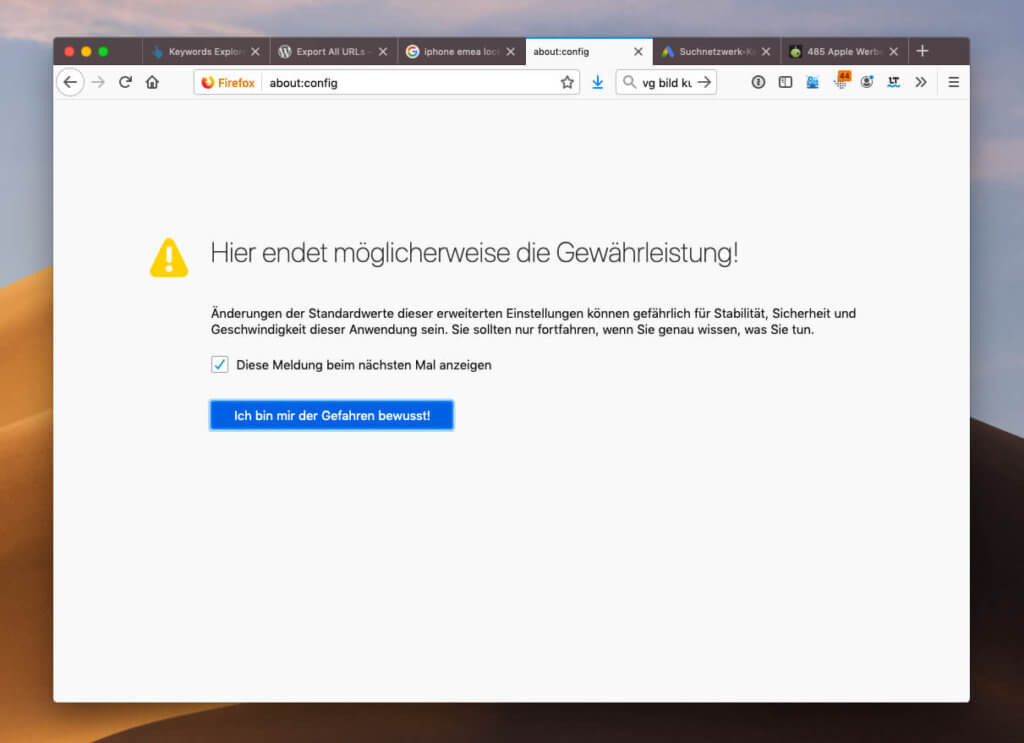Image resolution: width=1024 pixels, height=743 pixels.
Task: Open a new tab with the plus button
Action: tap(920, 51)
